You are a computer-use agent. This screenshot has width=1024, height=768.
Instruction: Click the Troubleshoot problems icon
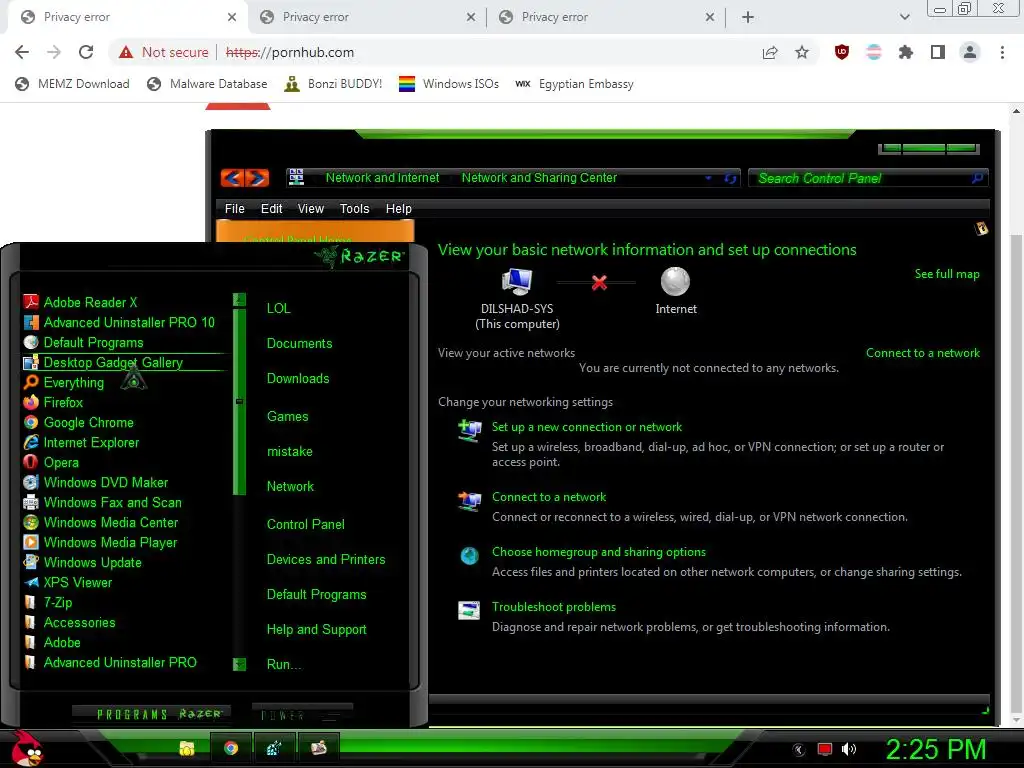click(469, 610)
